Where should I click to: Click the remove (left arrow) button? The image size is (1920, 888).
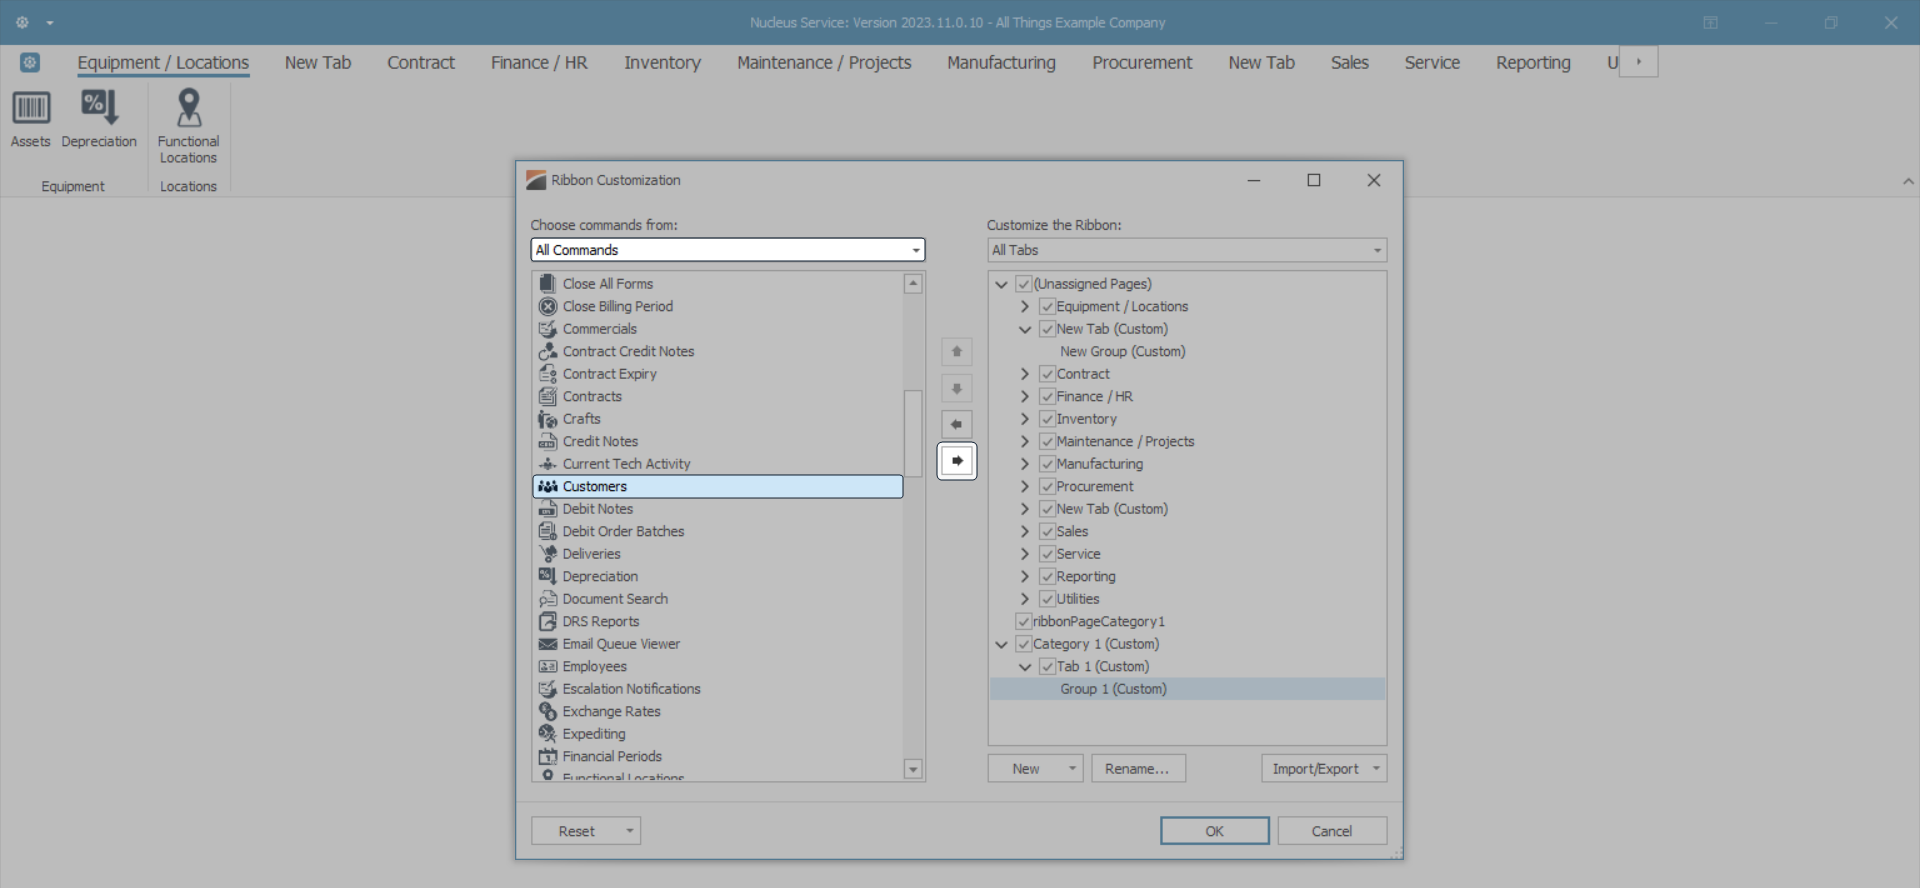coord(957,424)
